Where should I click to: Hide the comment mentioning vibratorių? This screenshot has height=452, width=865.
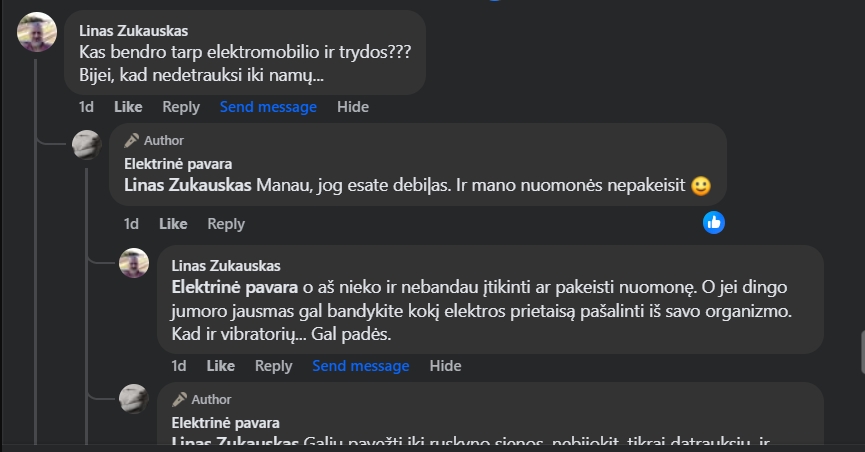click(x=445, y=366)
